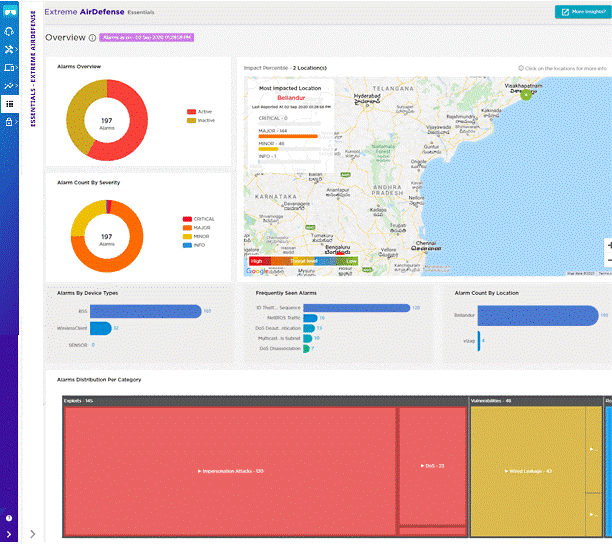The height and width of the screenshot is (544, 612).
Task: Click the info icon beside Overview
Action: point(92,38)
